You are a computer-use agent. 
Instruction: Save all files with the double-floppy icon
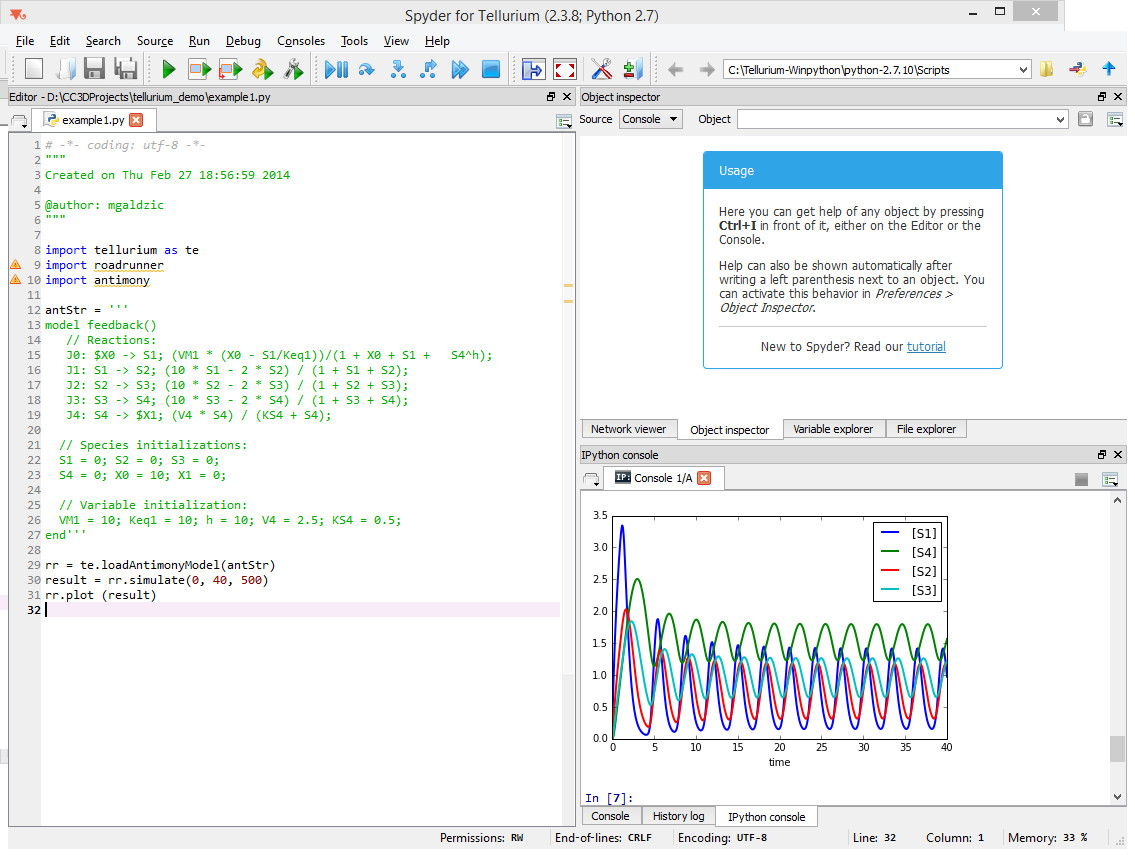pyautogui.click(x=126, y=70)
